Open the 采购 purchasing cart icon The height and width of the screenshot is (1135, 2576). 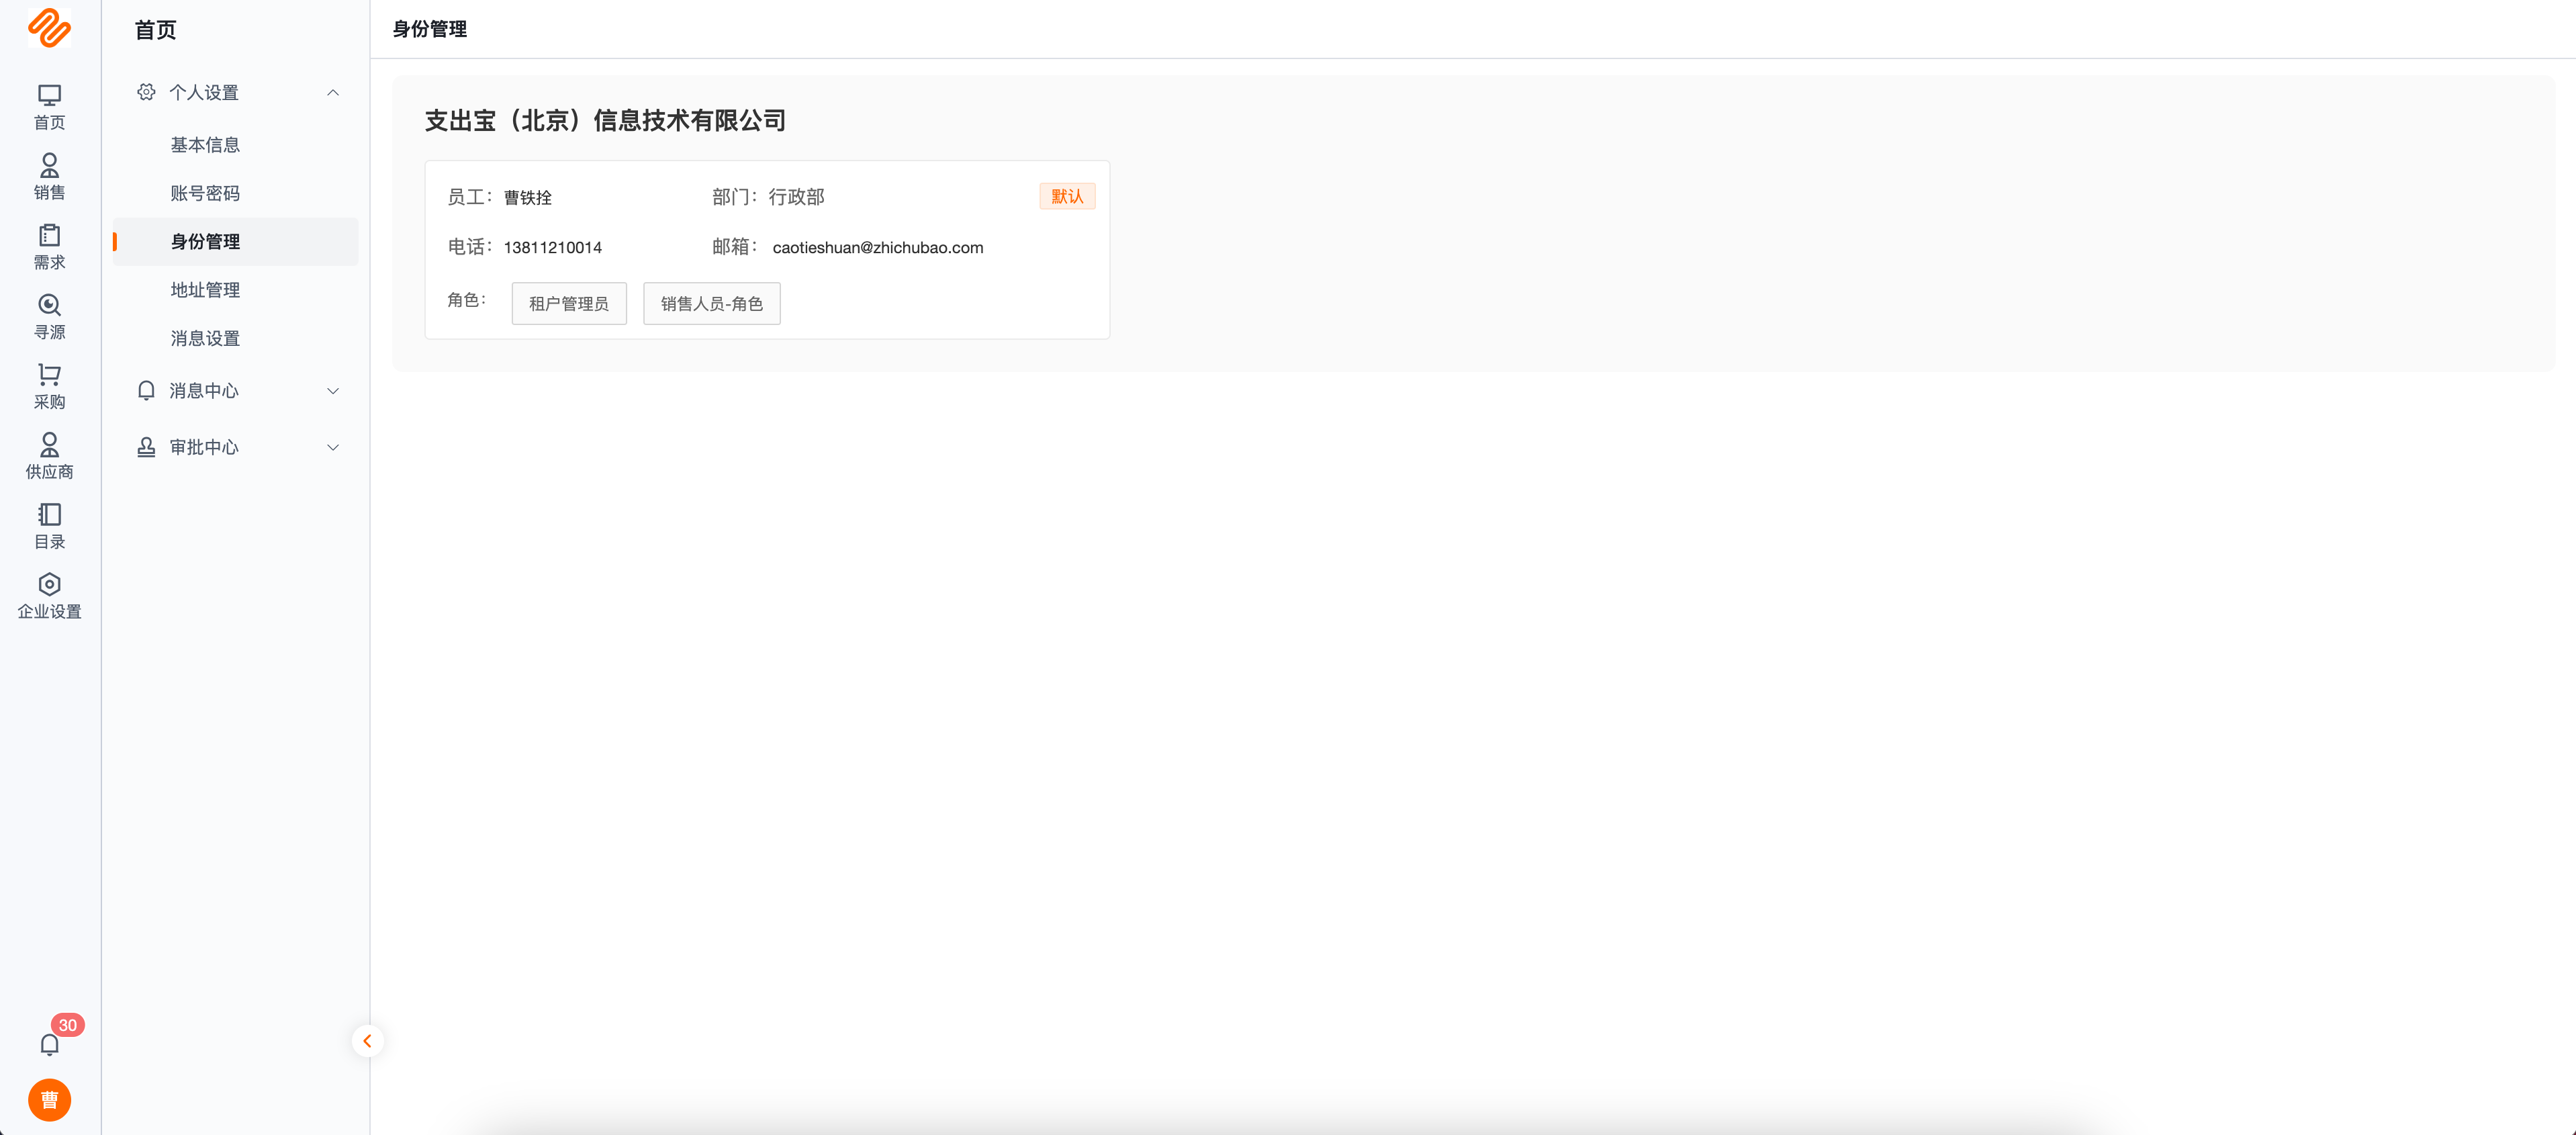49,387
